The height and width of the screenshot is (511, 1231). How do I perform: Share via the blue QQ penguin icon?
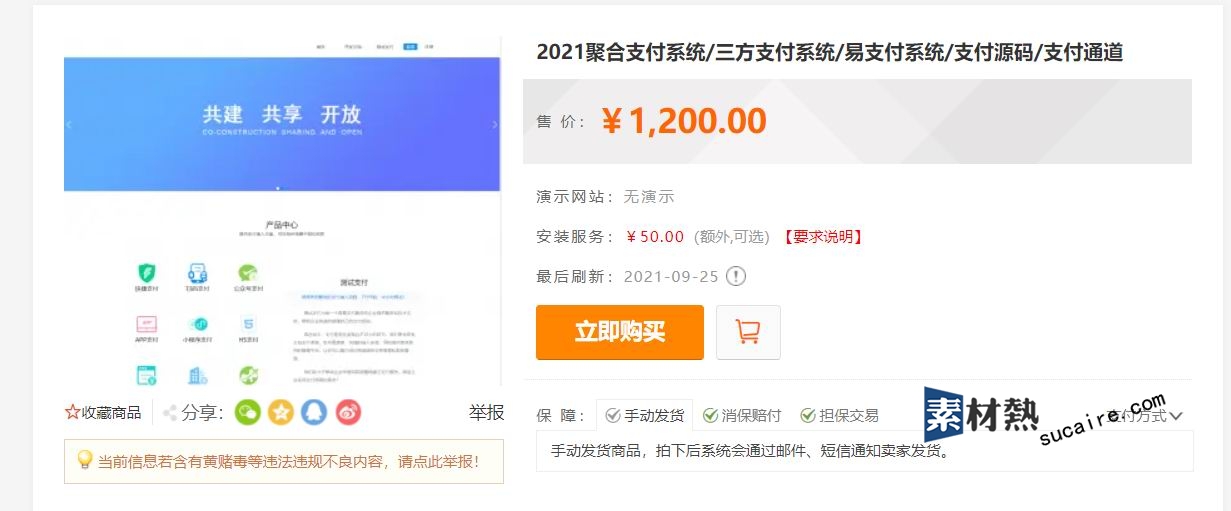[314, 412]
